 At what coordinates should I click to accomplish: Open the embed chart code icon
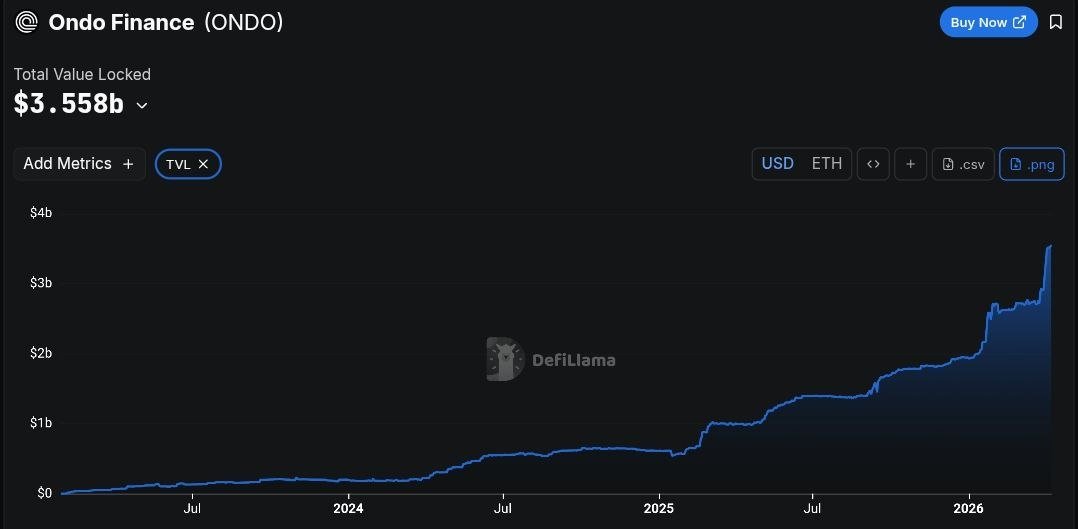coord(873,164)
